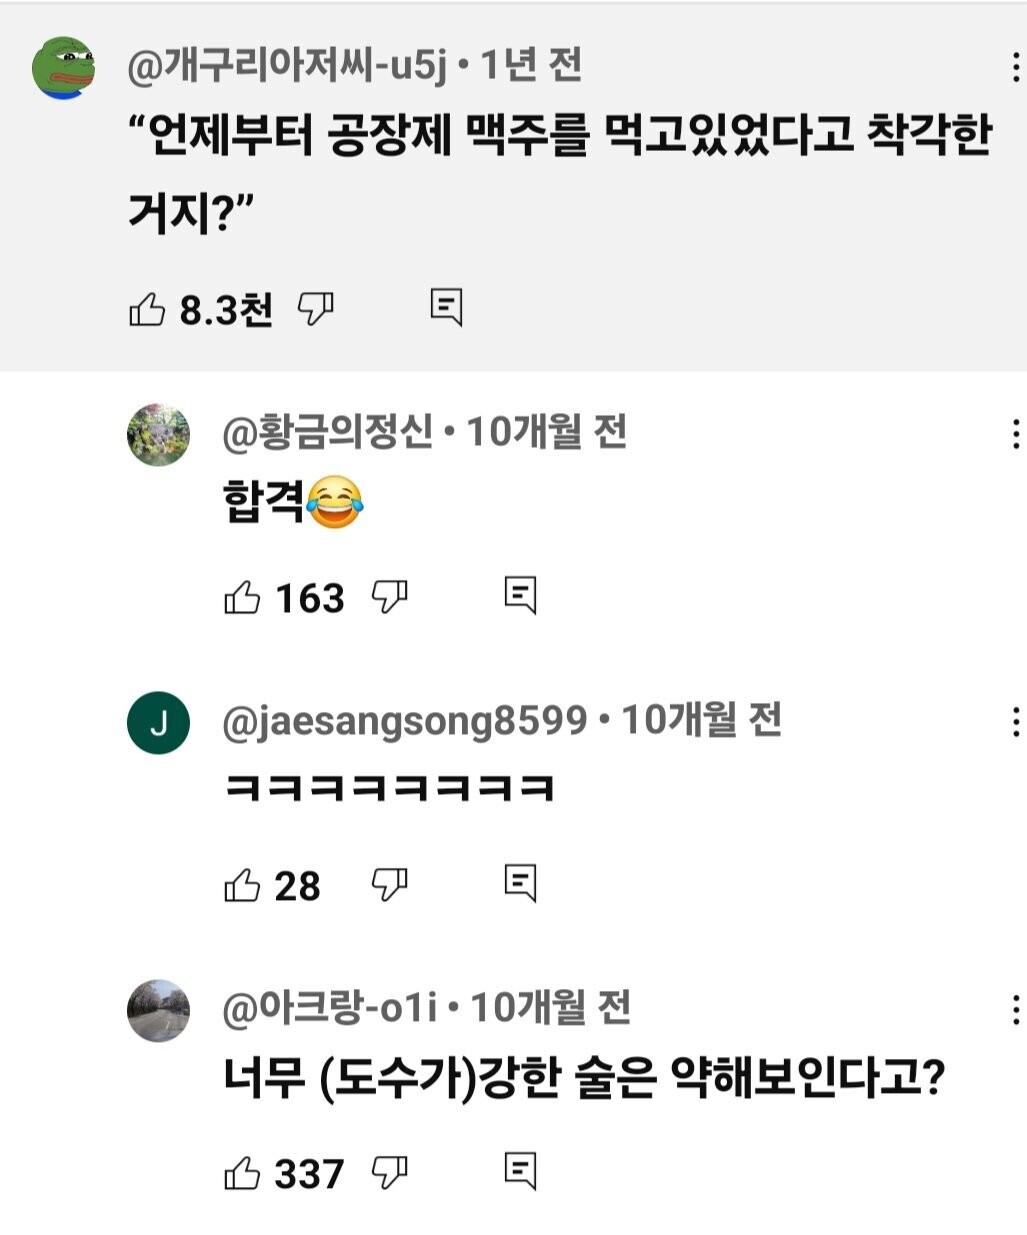Reply to jaesangsong8599's comment
This screenshot has height=1235, width=1027.
(x=520, y=882)
